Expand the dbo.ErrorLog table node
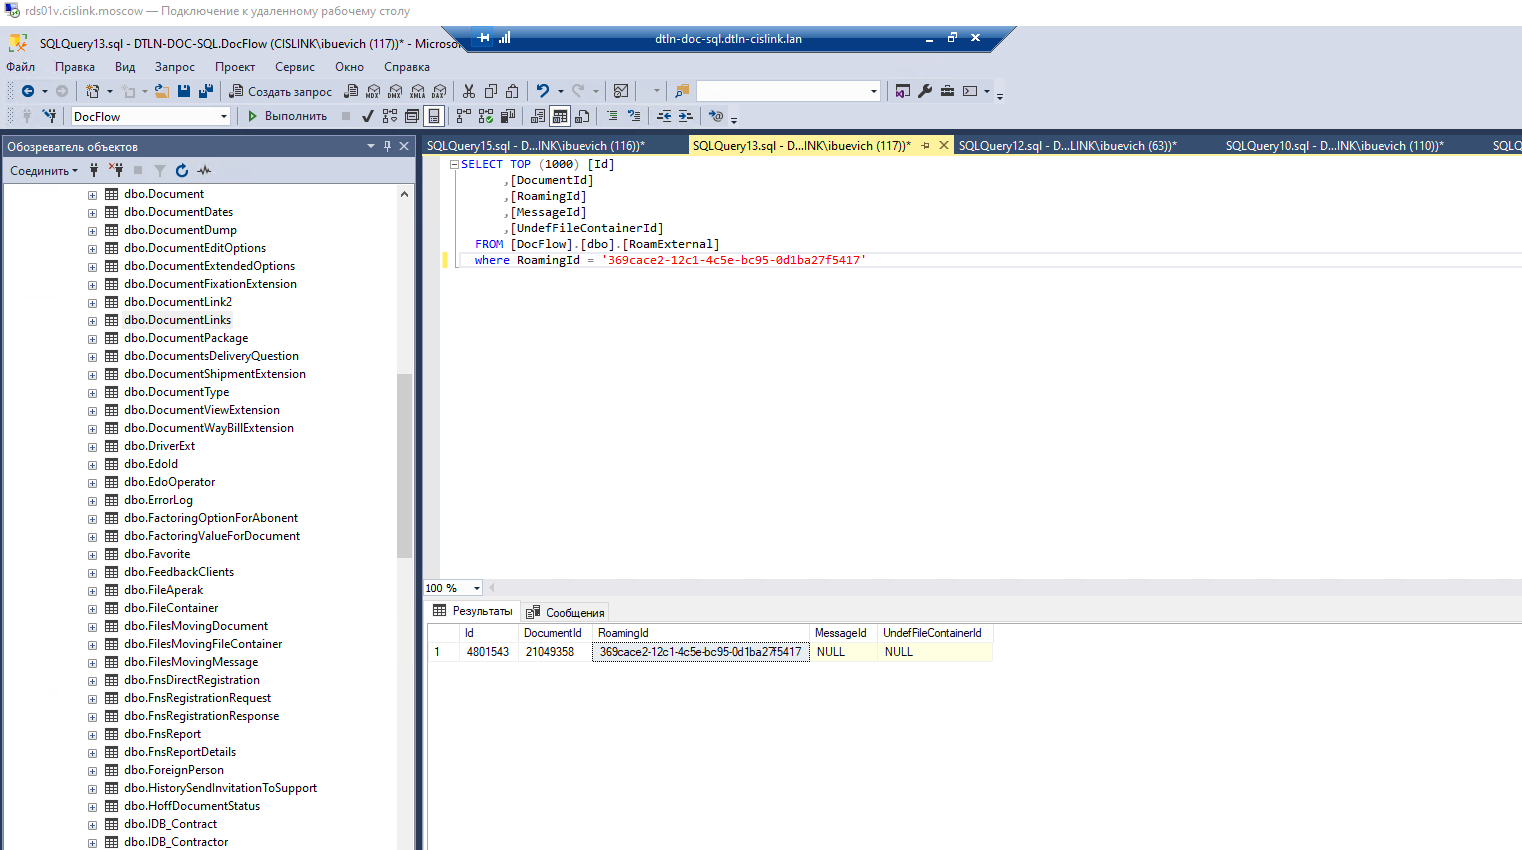 point(92,501)
